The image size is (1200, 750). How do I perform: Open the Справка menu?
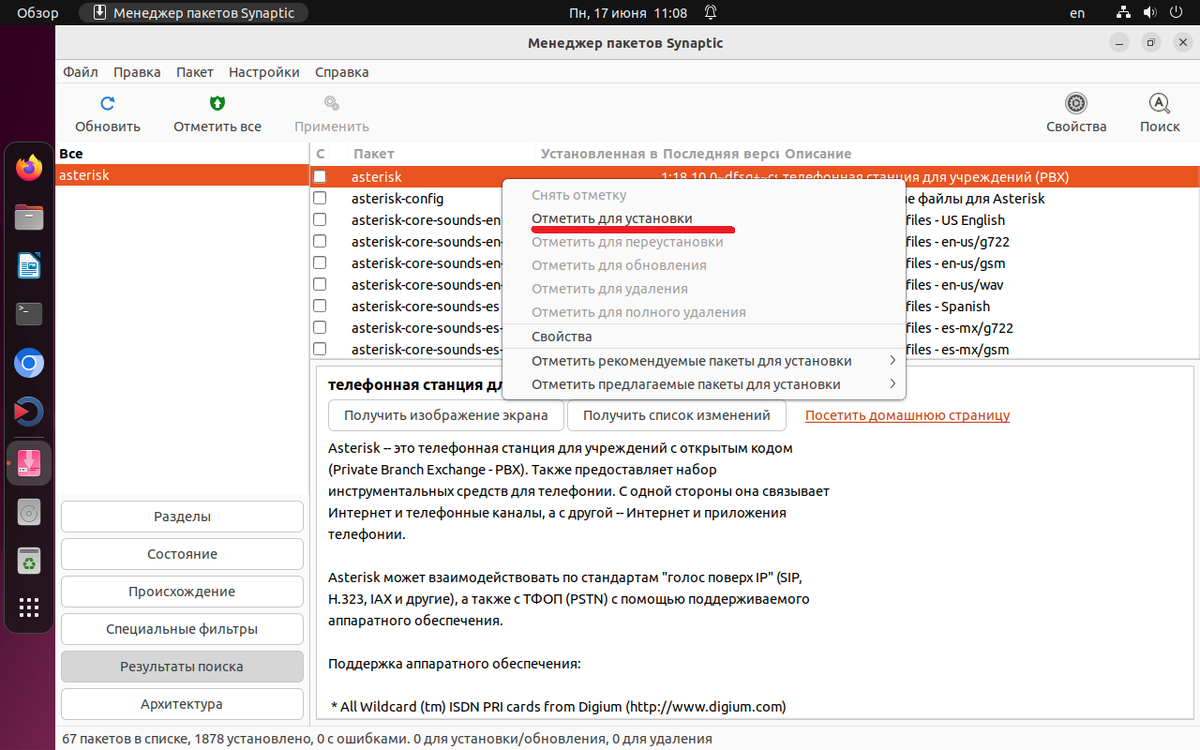click(x=342, y=72)
